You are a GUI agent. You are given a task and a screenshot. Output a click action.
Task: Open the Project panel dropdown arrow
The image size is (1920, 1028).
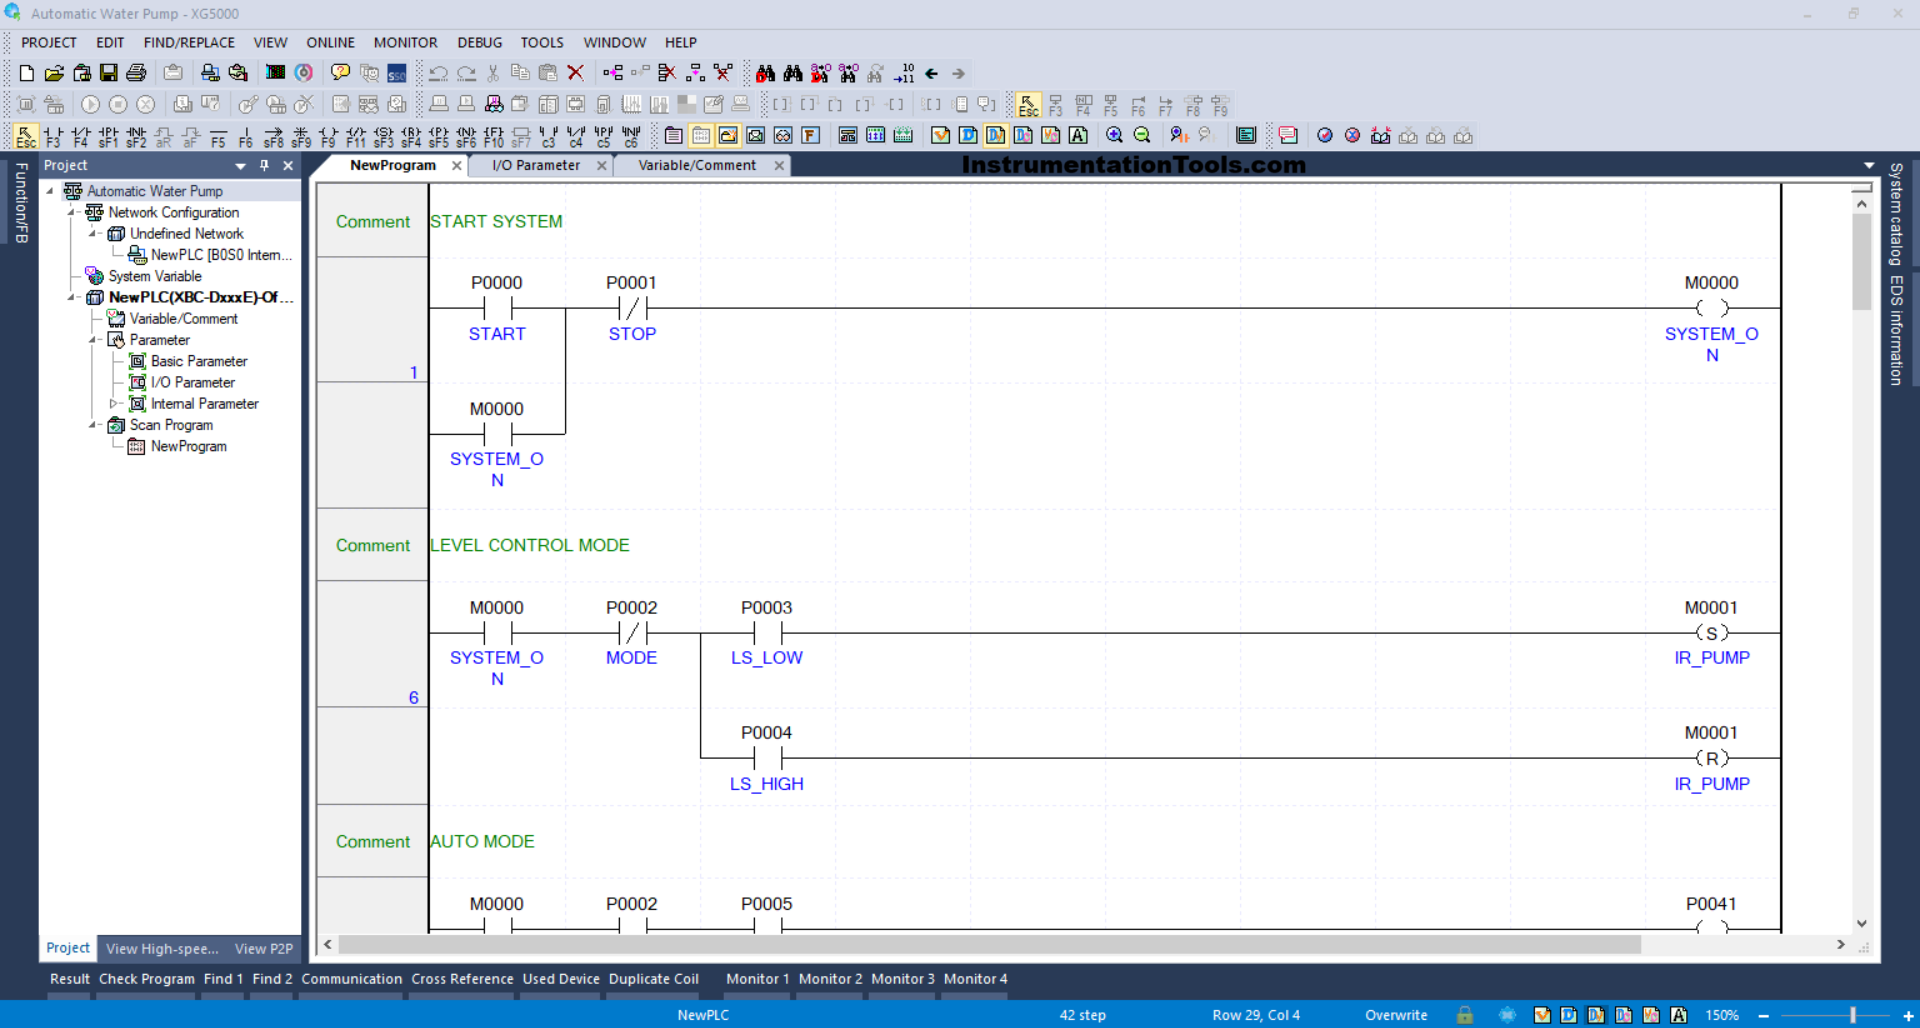[x=240, y=166]
